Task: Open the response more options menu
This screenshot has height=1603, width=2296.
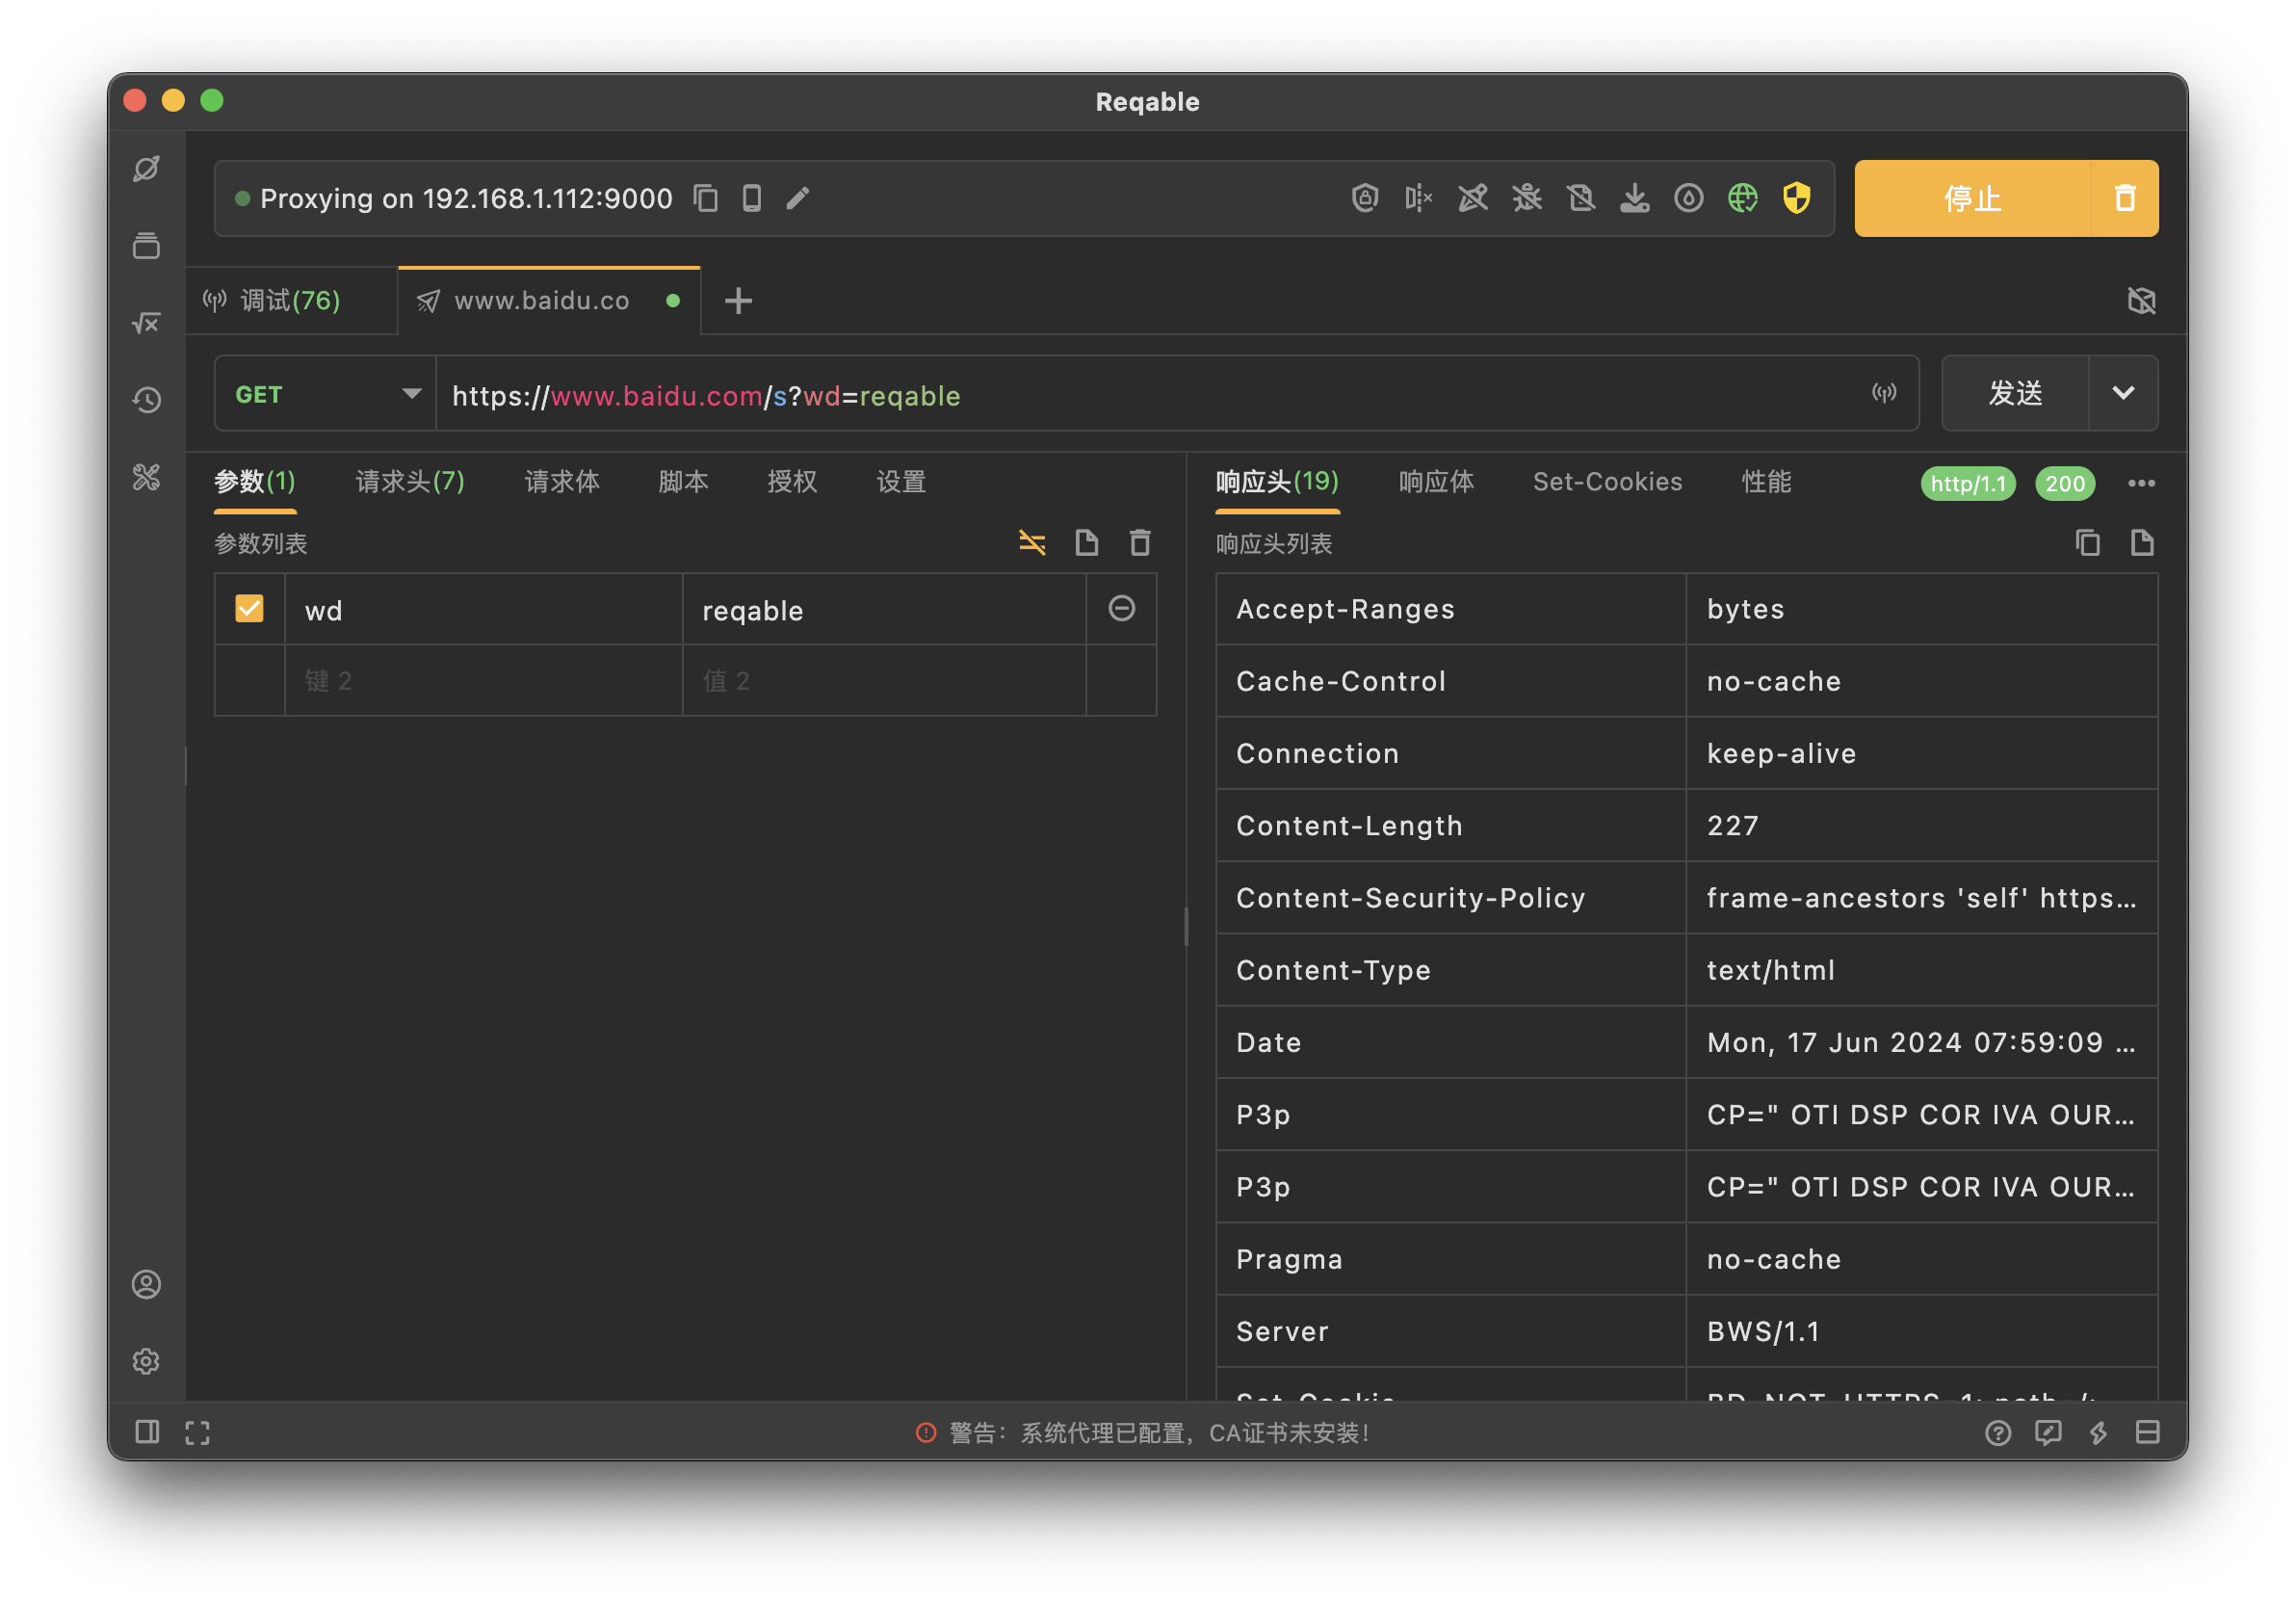Action: 2141,484
